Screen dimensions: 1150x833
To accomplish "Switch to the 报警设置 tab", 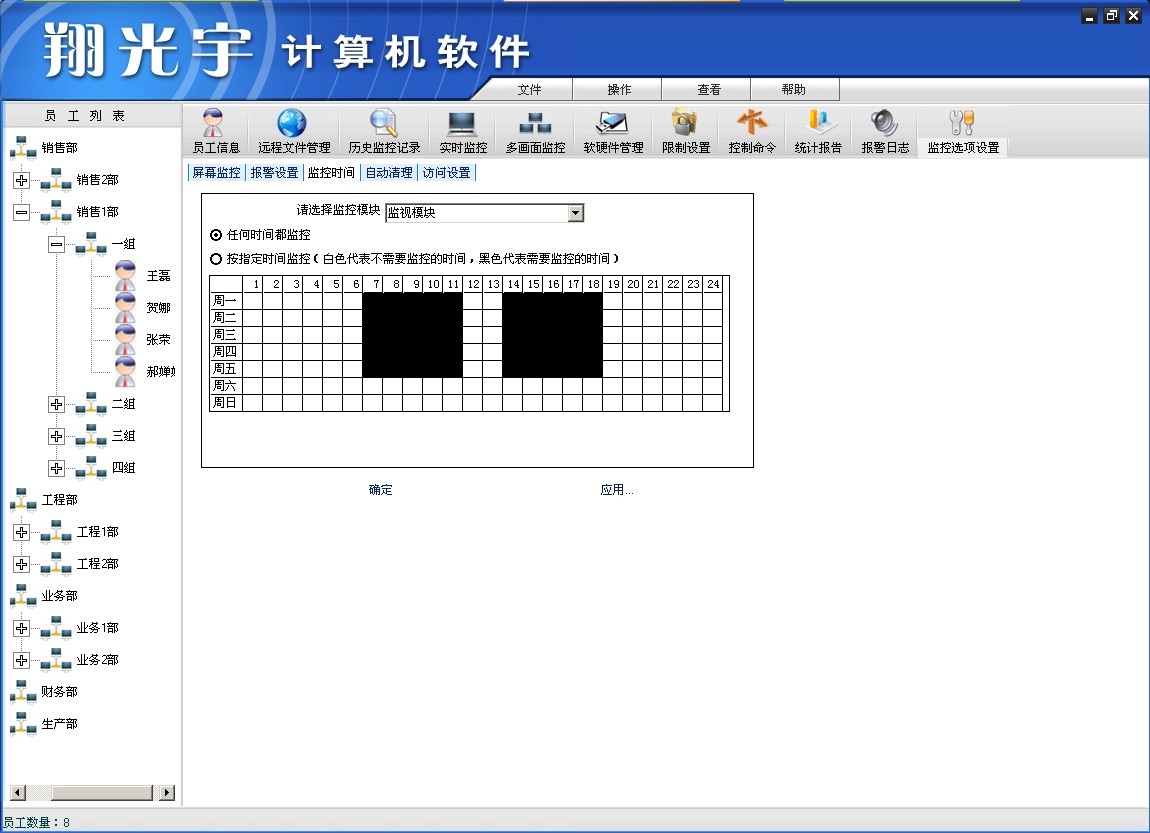I will (x=274, y=173).
